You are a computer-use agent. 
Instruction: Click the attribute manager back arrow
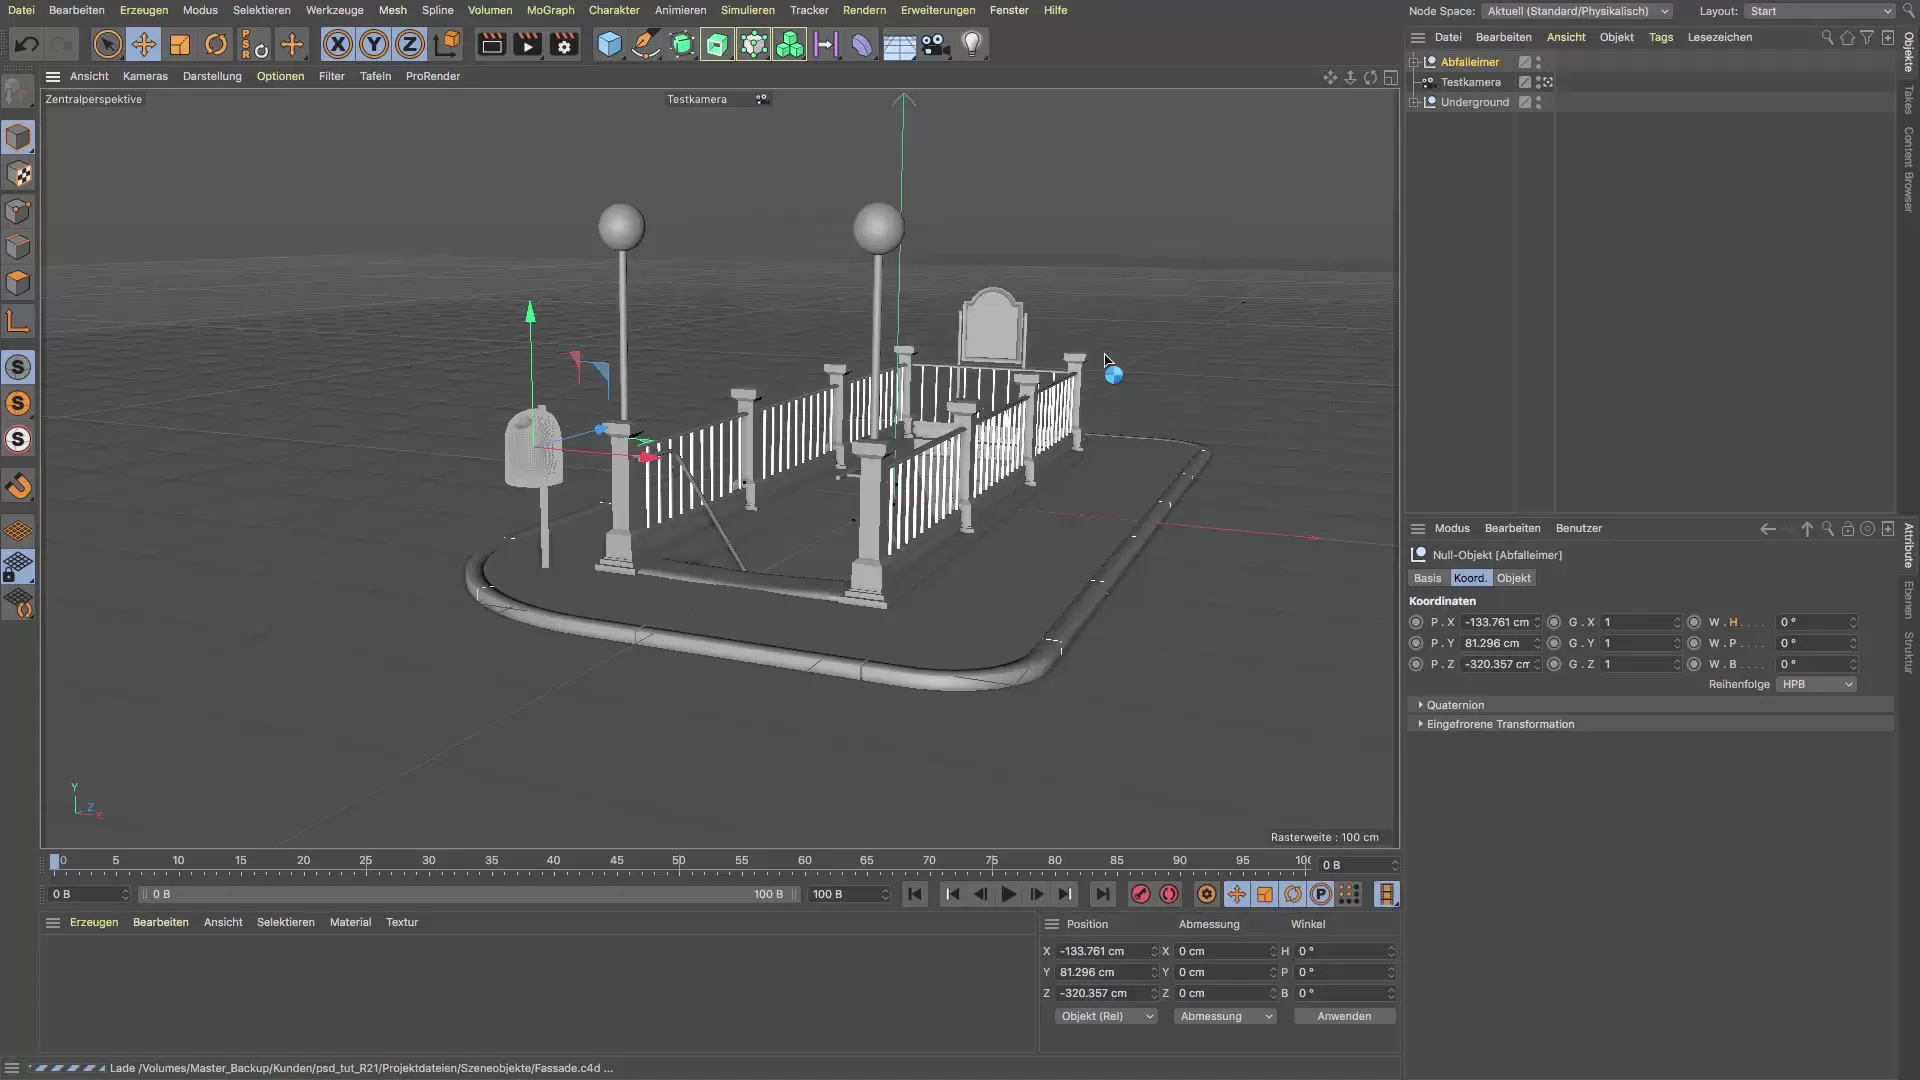coord(1767,529)
